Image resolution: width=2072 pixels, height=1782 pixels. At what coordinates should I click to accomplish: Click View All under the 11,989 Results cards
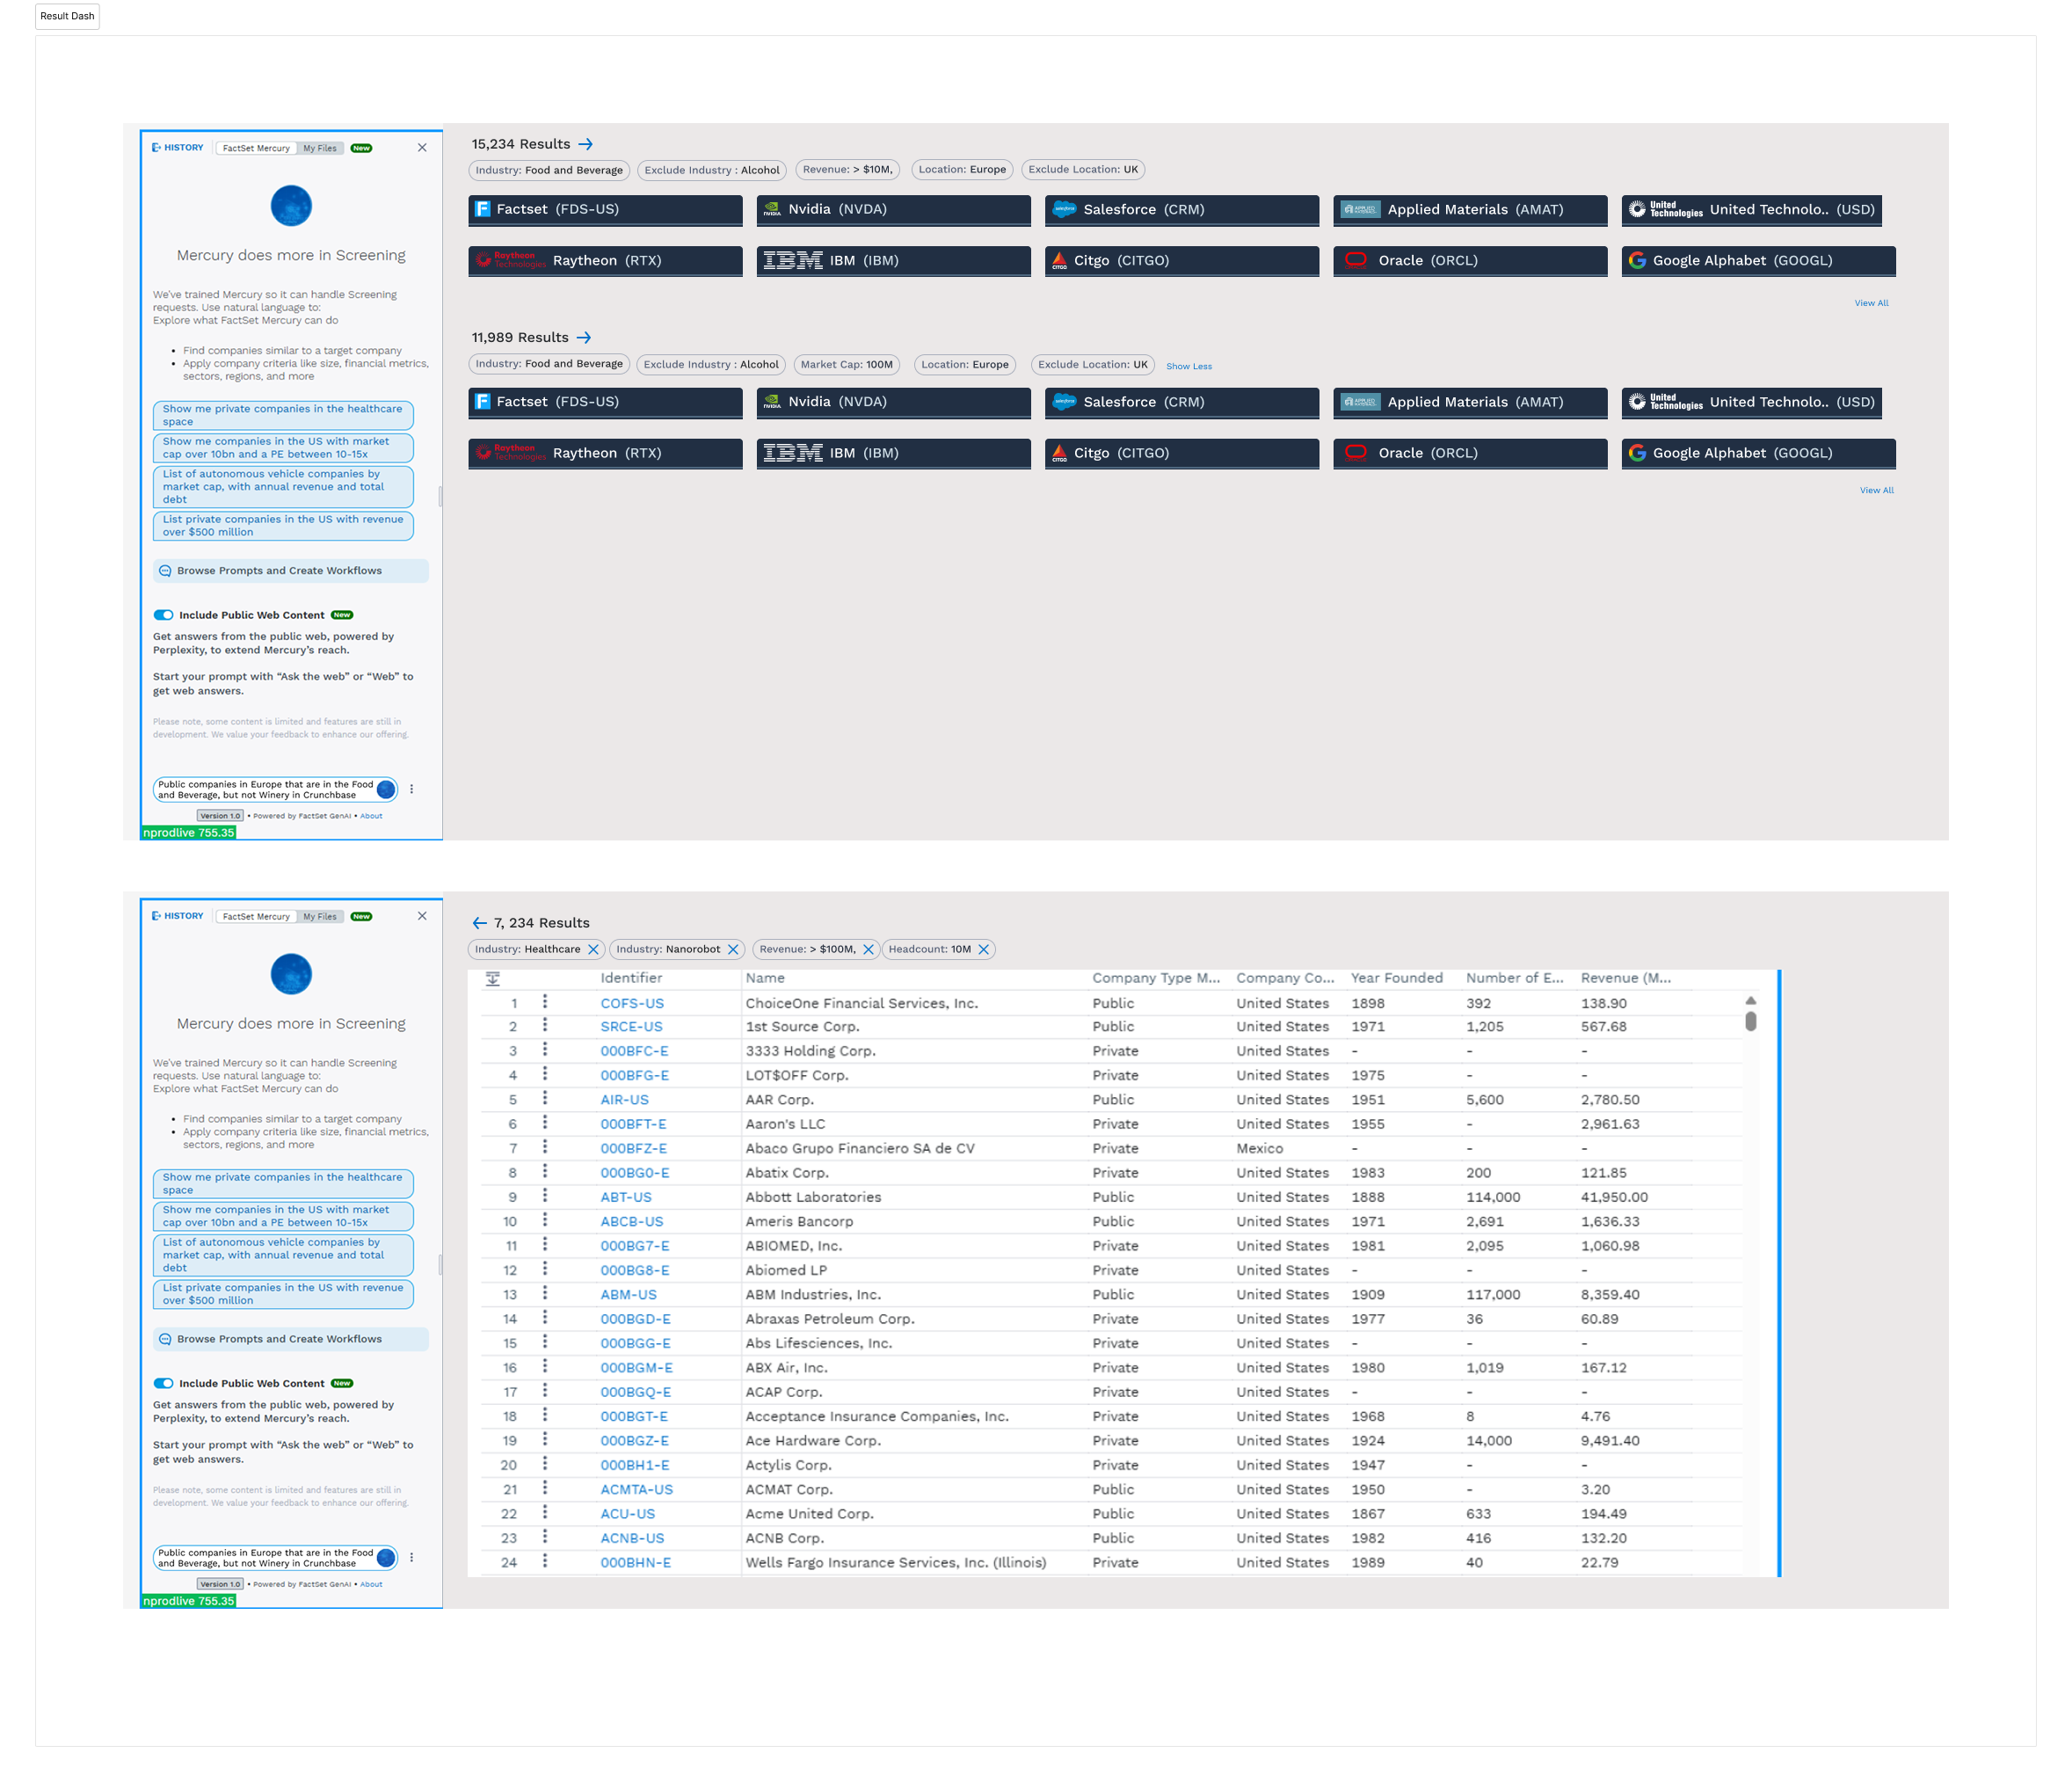pos(1876,490)
